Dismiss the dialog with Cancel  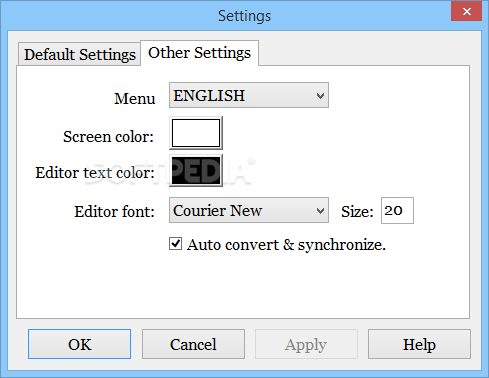pos(193,344)
